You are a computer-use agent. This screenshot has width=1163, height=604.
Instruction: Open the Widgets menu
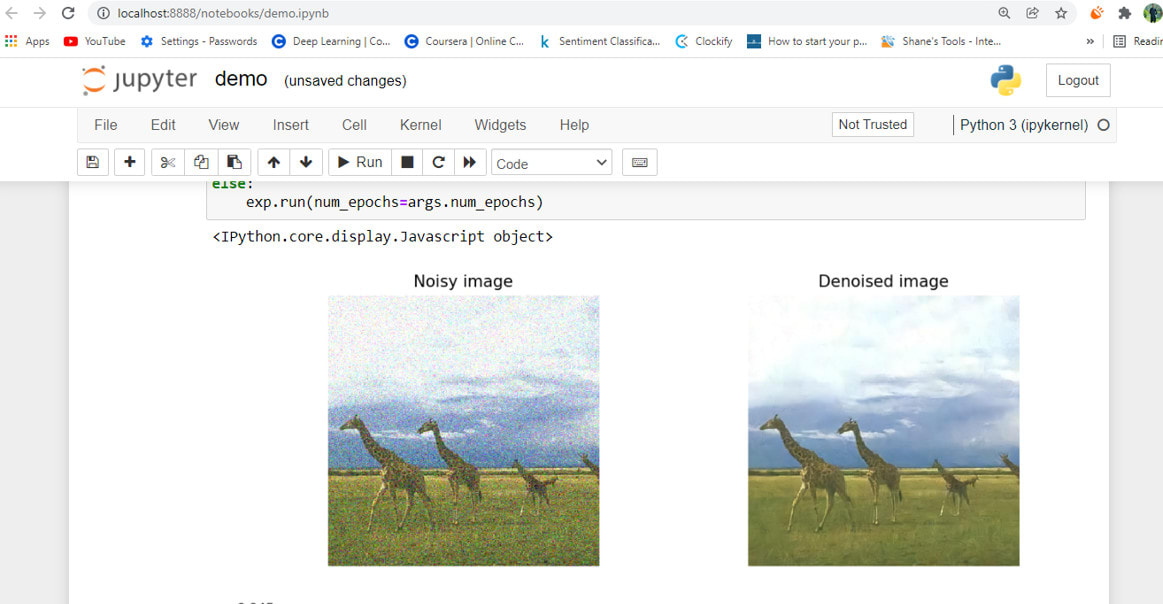coord(500,125)
